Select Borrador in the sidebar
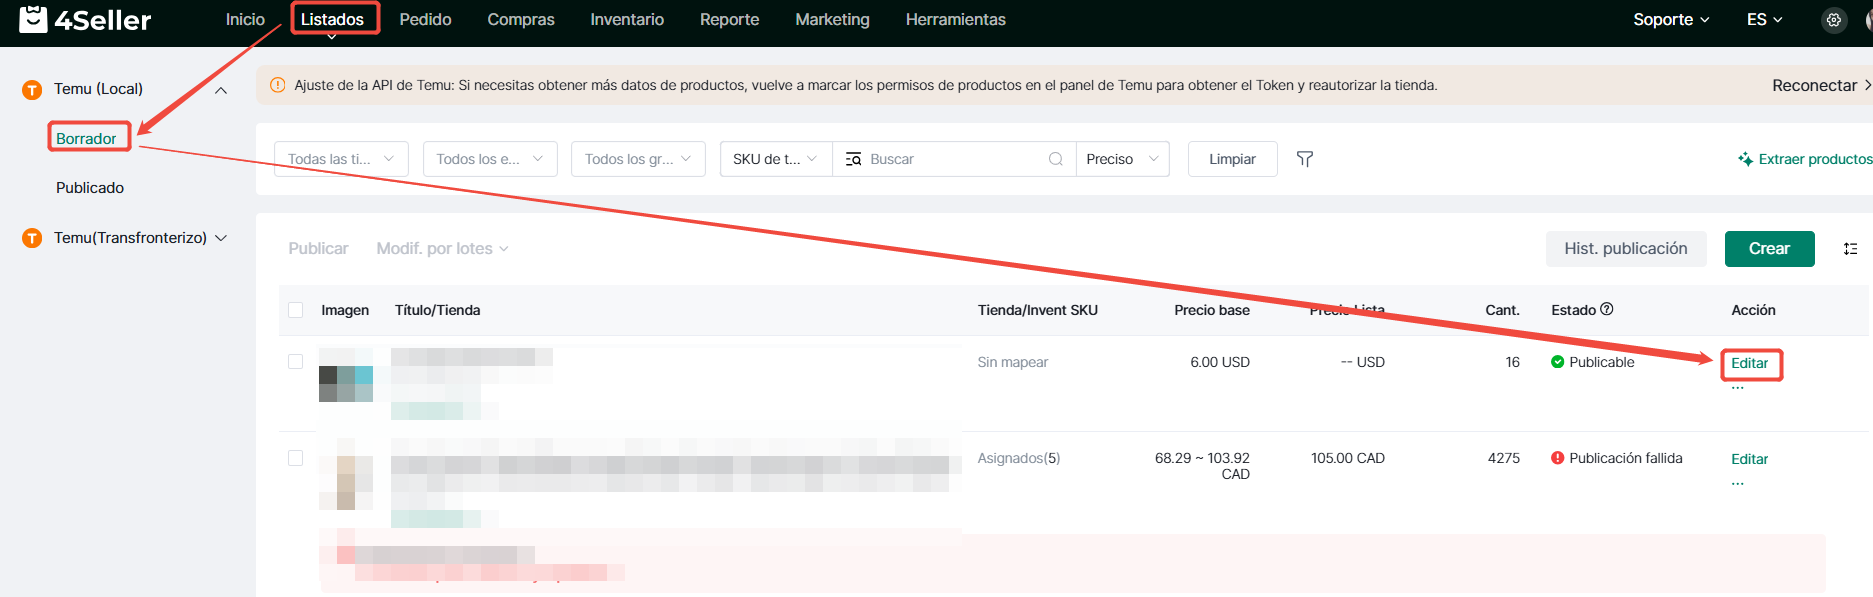The height and width of the screenshot is (597, 1873). coord(86,138)
